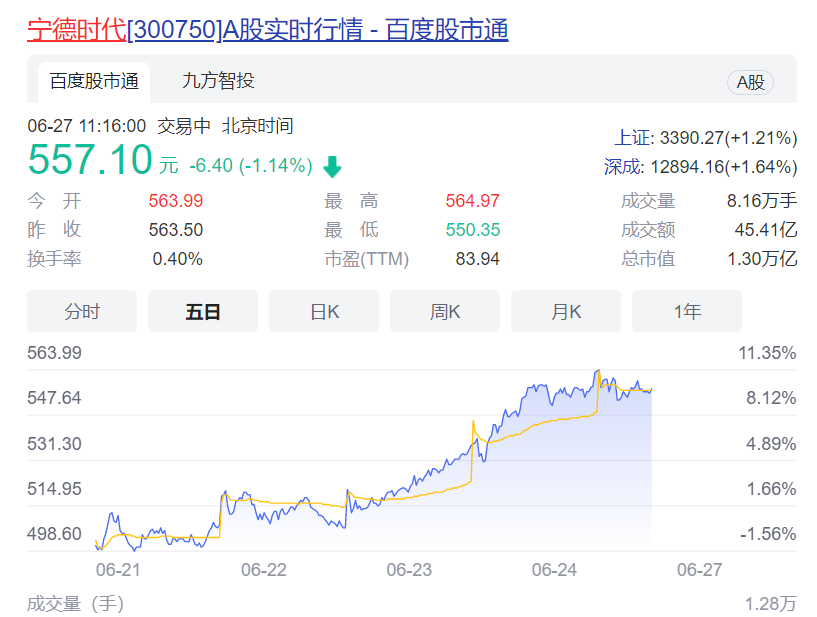Click the 上证 index value 3390.27(+1.21%)
Viewport: 817px width, 617px height.
(x=728, y=138)
